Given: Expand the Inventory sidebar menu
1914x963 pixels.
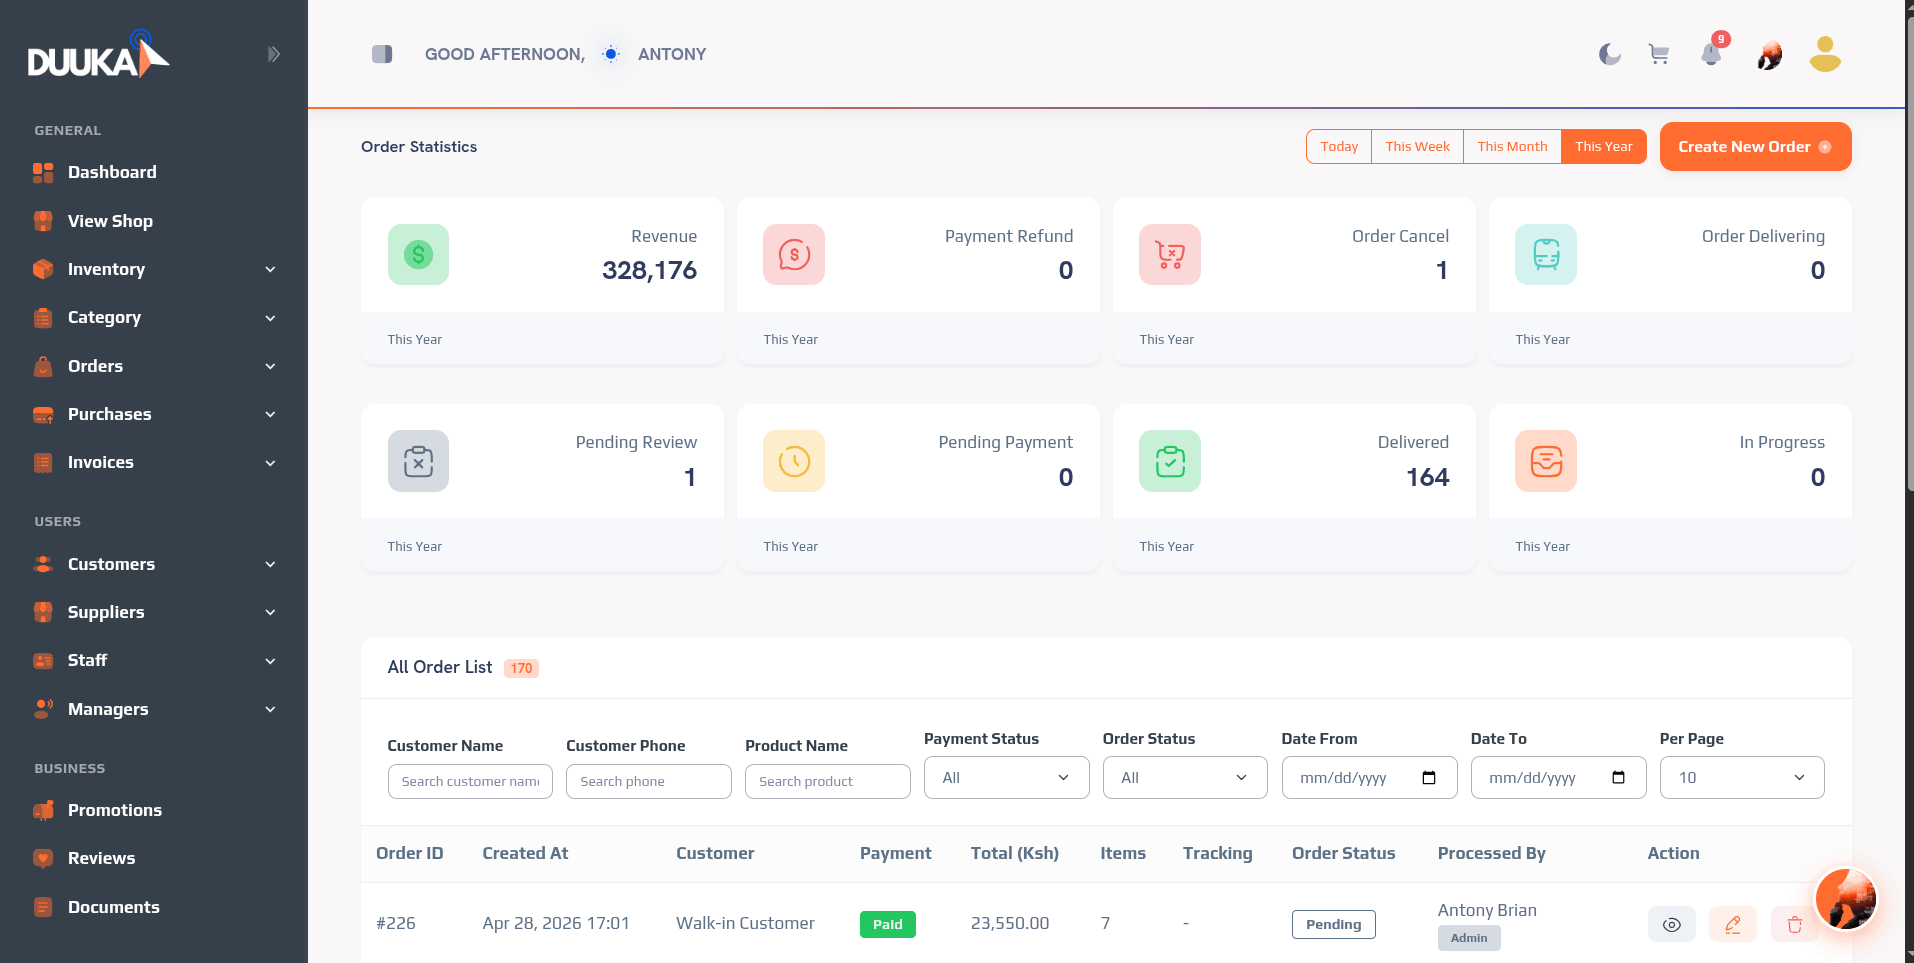Looking at the screenshot, I should tap(154, 269).
